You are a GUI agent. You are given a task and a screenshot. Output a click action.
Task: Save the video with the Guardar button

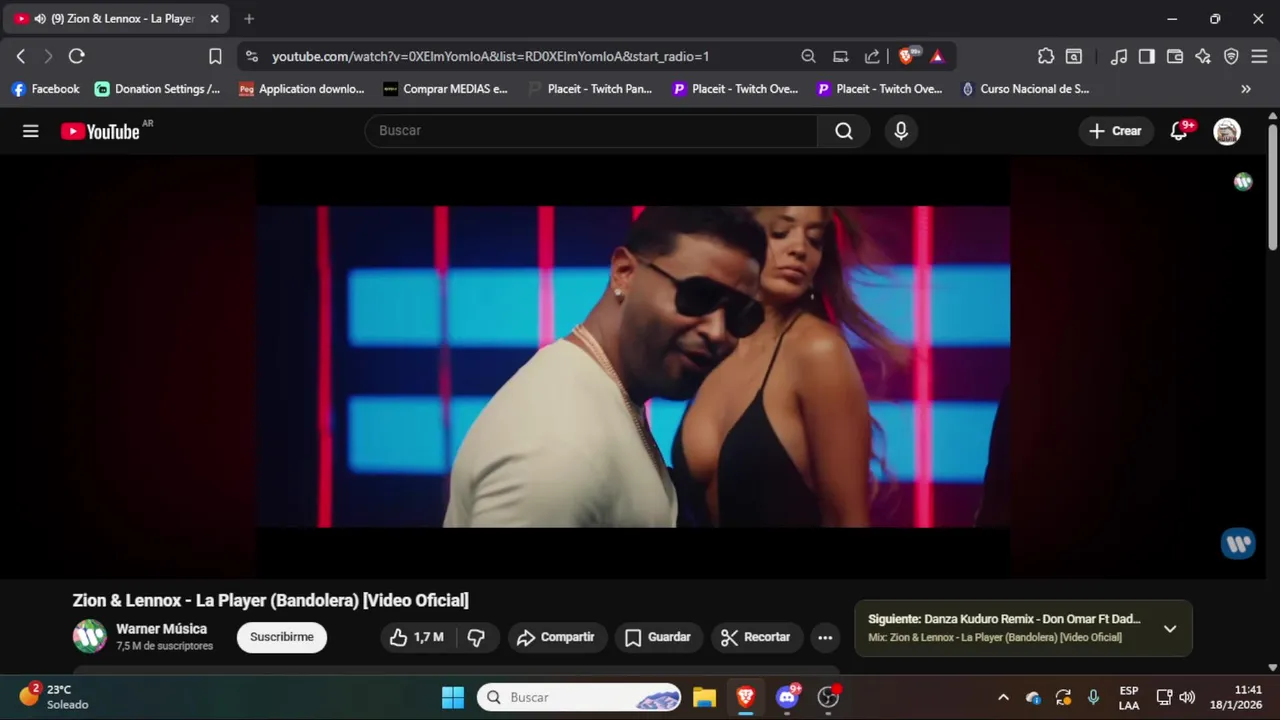(x=658, y=637)
